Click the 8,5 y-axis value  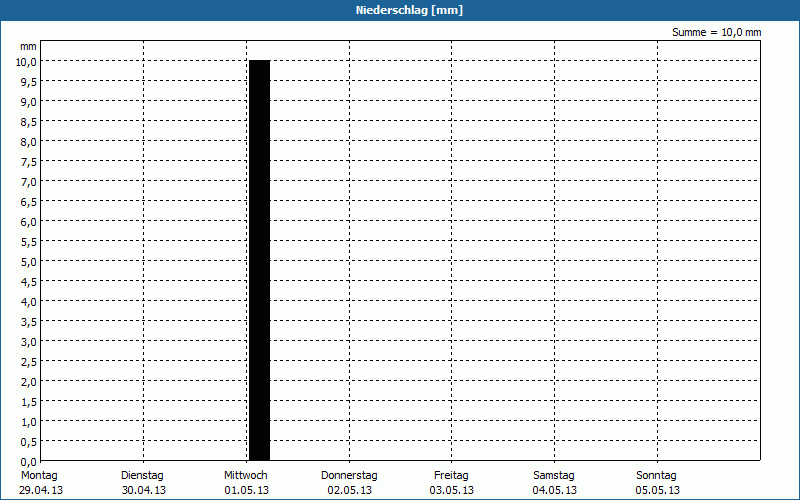28,121
